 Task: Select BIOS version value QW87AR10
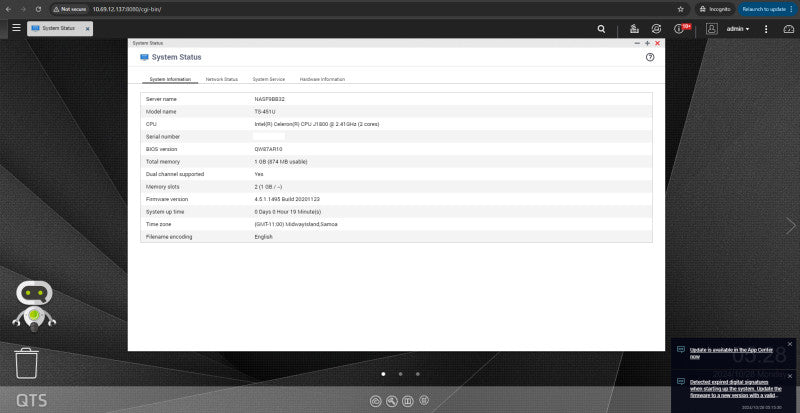268,149
